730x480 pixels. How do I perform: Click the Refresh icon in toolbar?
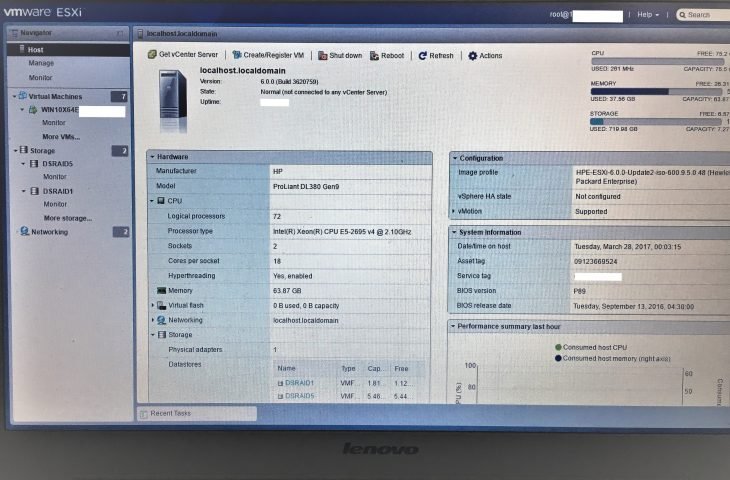(423, 56)
